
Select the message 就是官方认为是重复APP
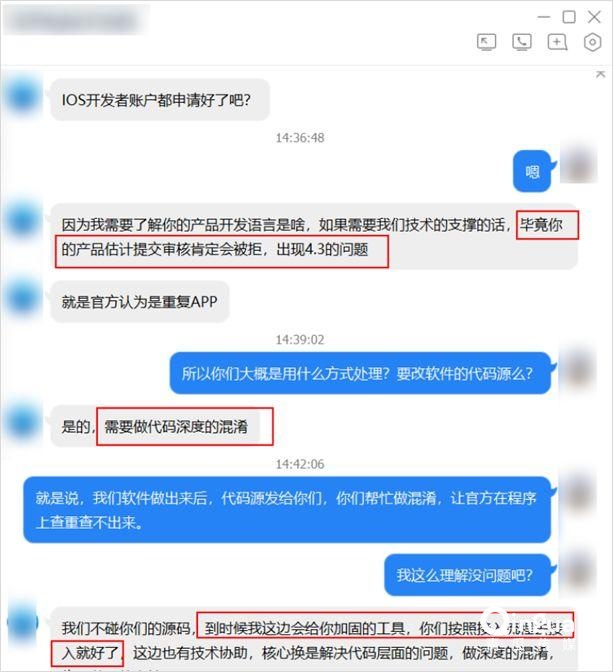point(140,302)
